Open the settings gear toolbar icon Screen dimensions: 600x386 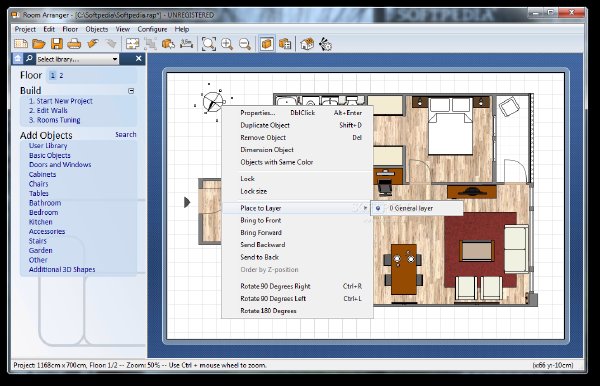(x=325, y=44)
